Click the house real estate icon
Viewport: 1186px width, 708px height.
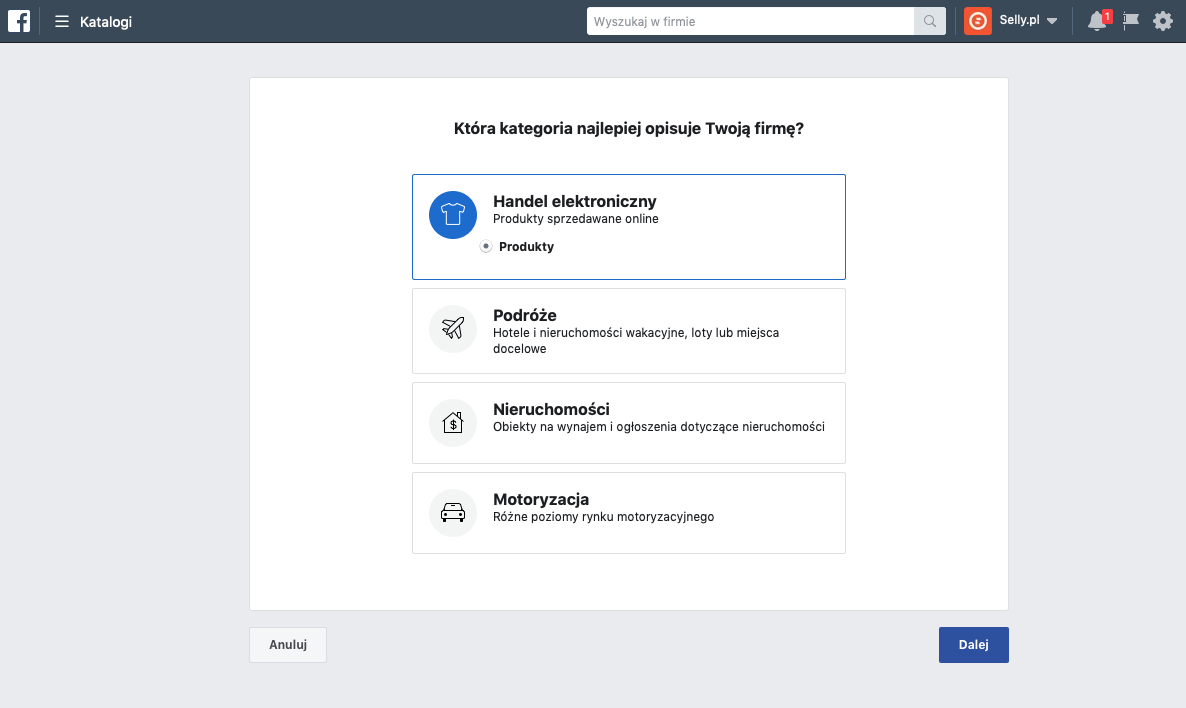tap(453, 423)
